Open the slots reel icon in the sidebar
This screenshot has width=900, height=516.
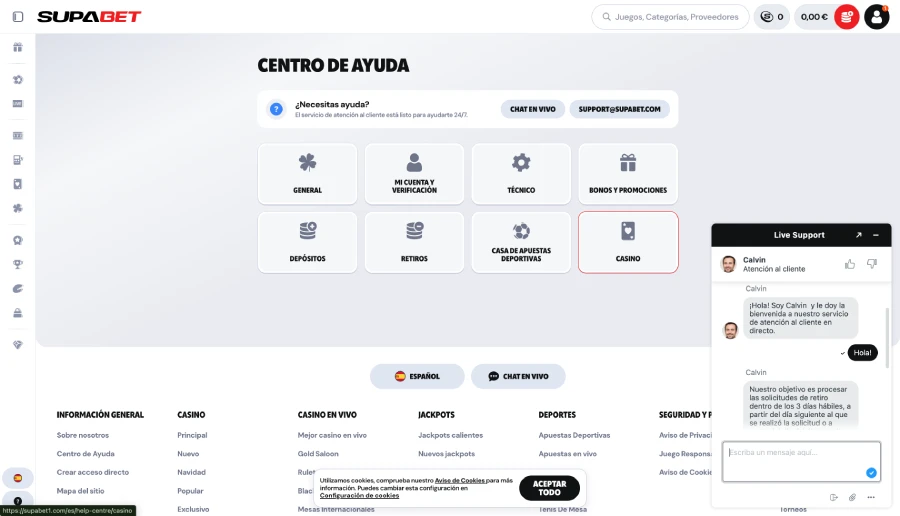(18, 136)
